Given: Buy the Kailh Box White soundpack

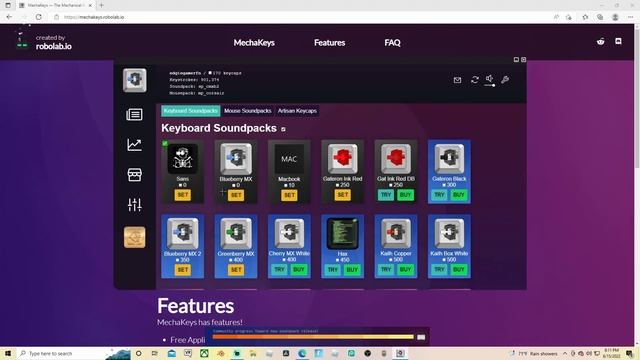Looking at the screenshot, I should tap(459, 269).
